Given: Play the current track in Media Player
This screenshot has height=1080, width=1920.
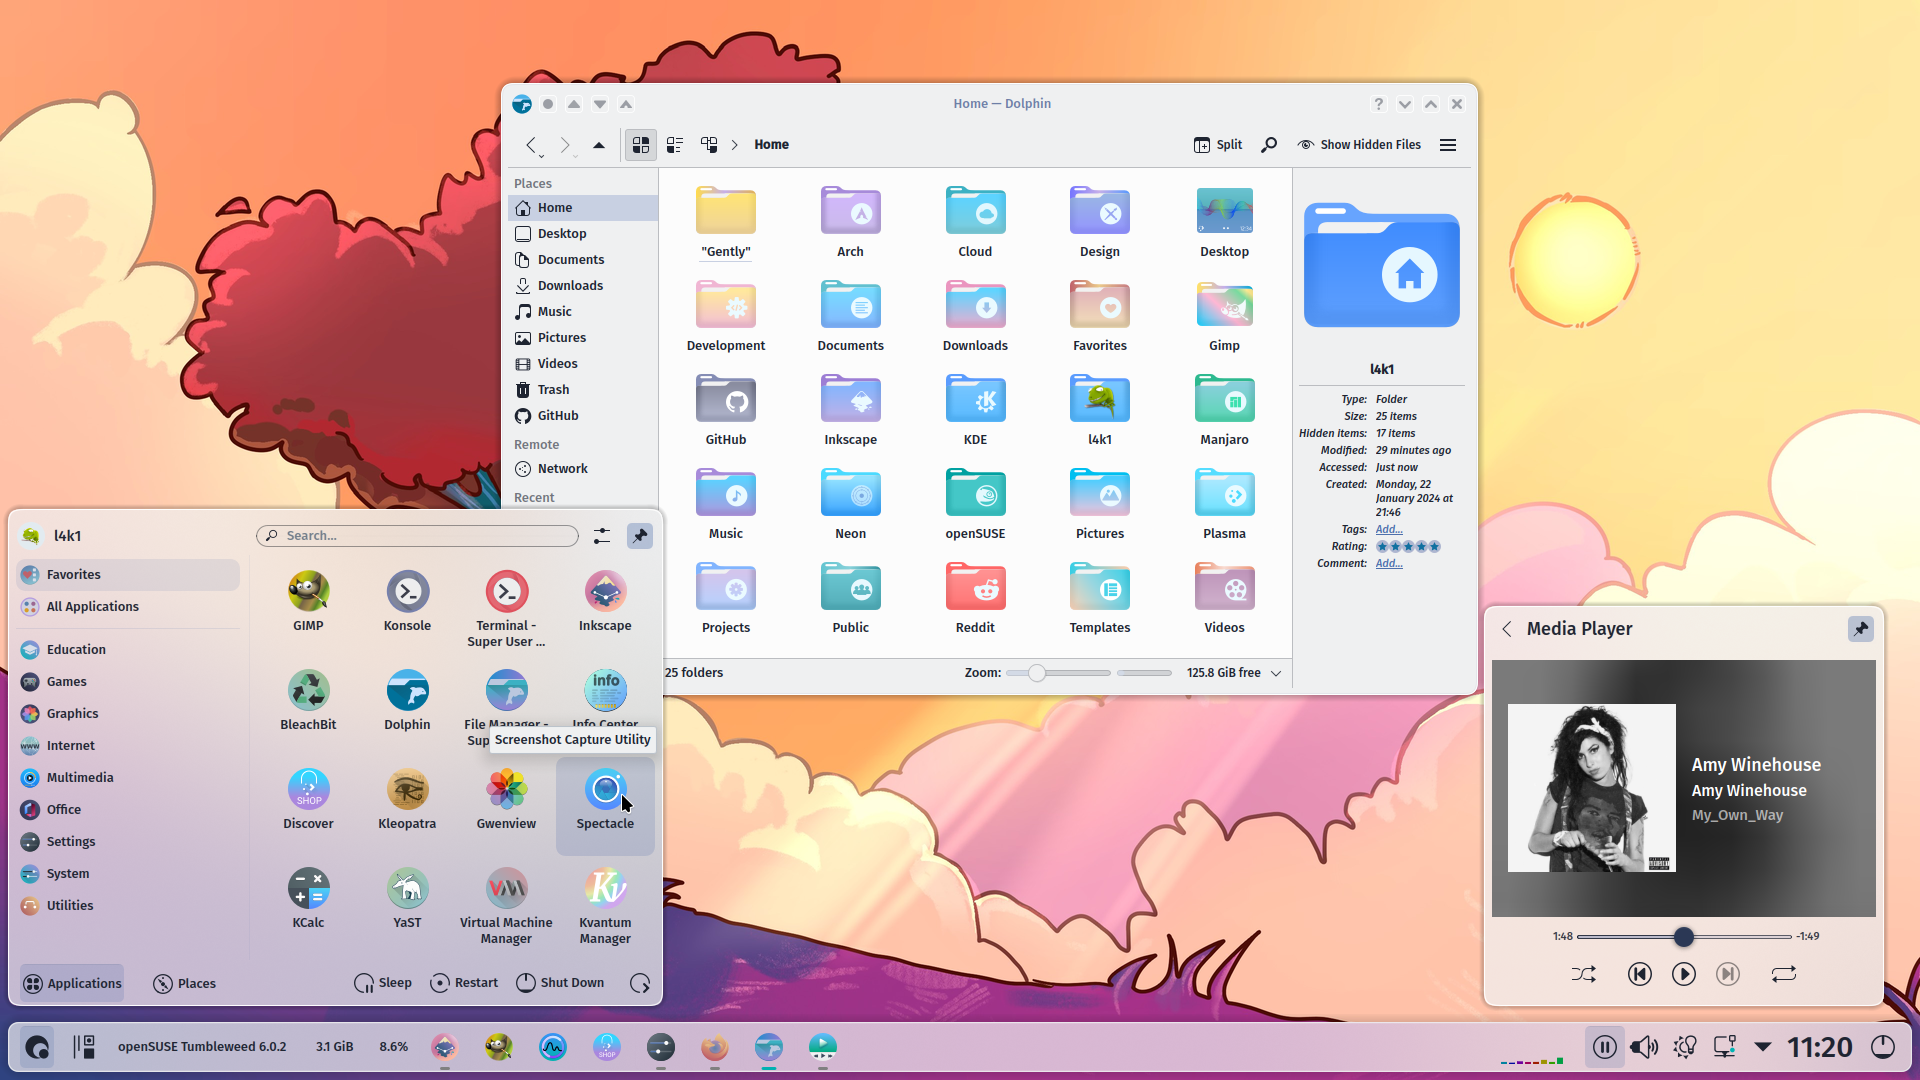Looking at the screenshot, I should [x=1684, y=974].
